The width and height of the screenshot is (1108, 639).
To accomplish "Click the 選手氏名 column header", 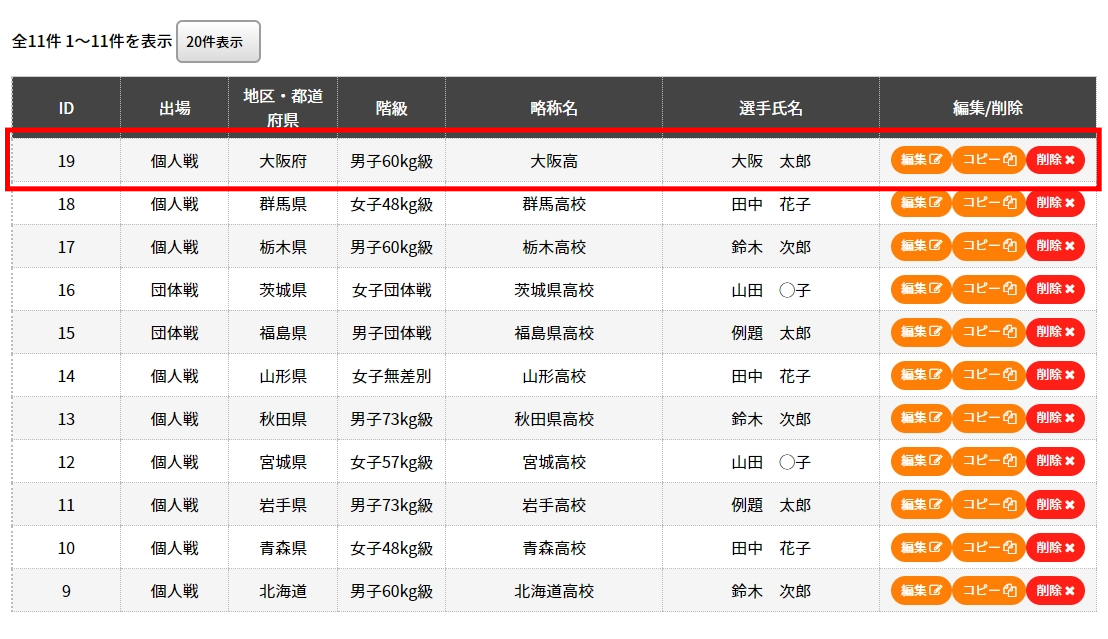I will click(x=770, y=108).
